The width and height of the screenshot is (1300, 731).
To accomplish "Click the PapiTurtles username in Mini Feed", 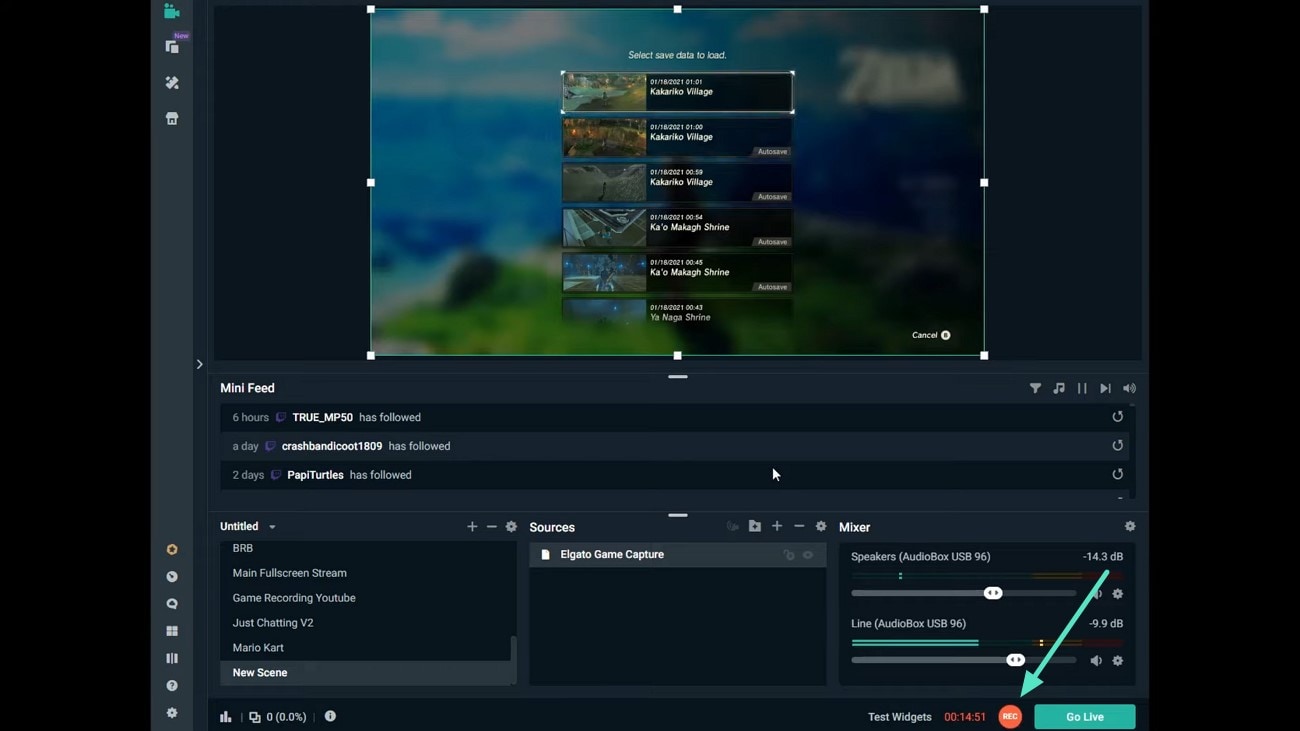I will (x=315, y=476).
